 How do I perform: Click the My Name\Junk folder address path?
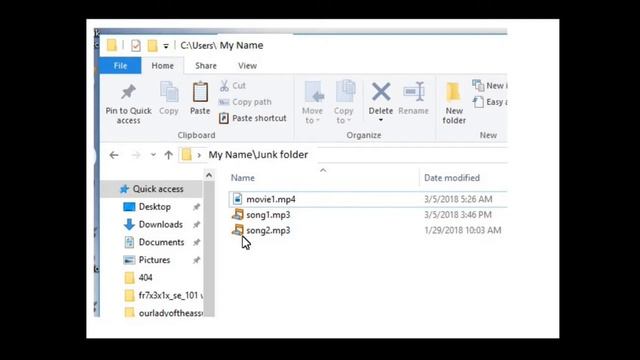click(x=258, y=155)
